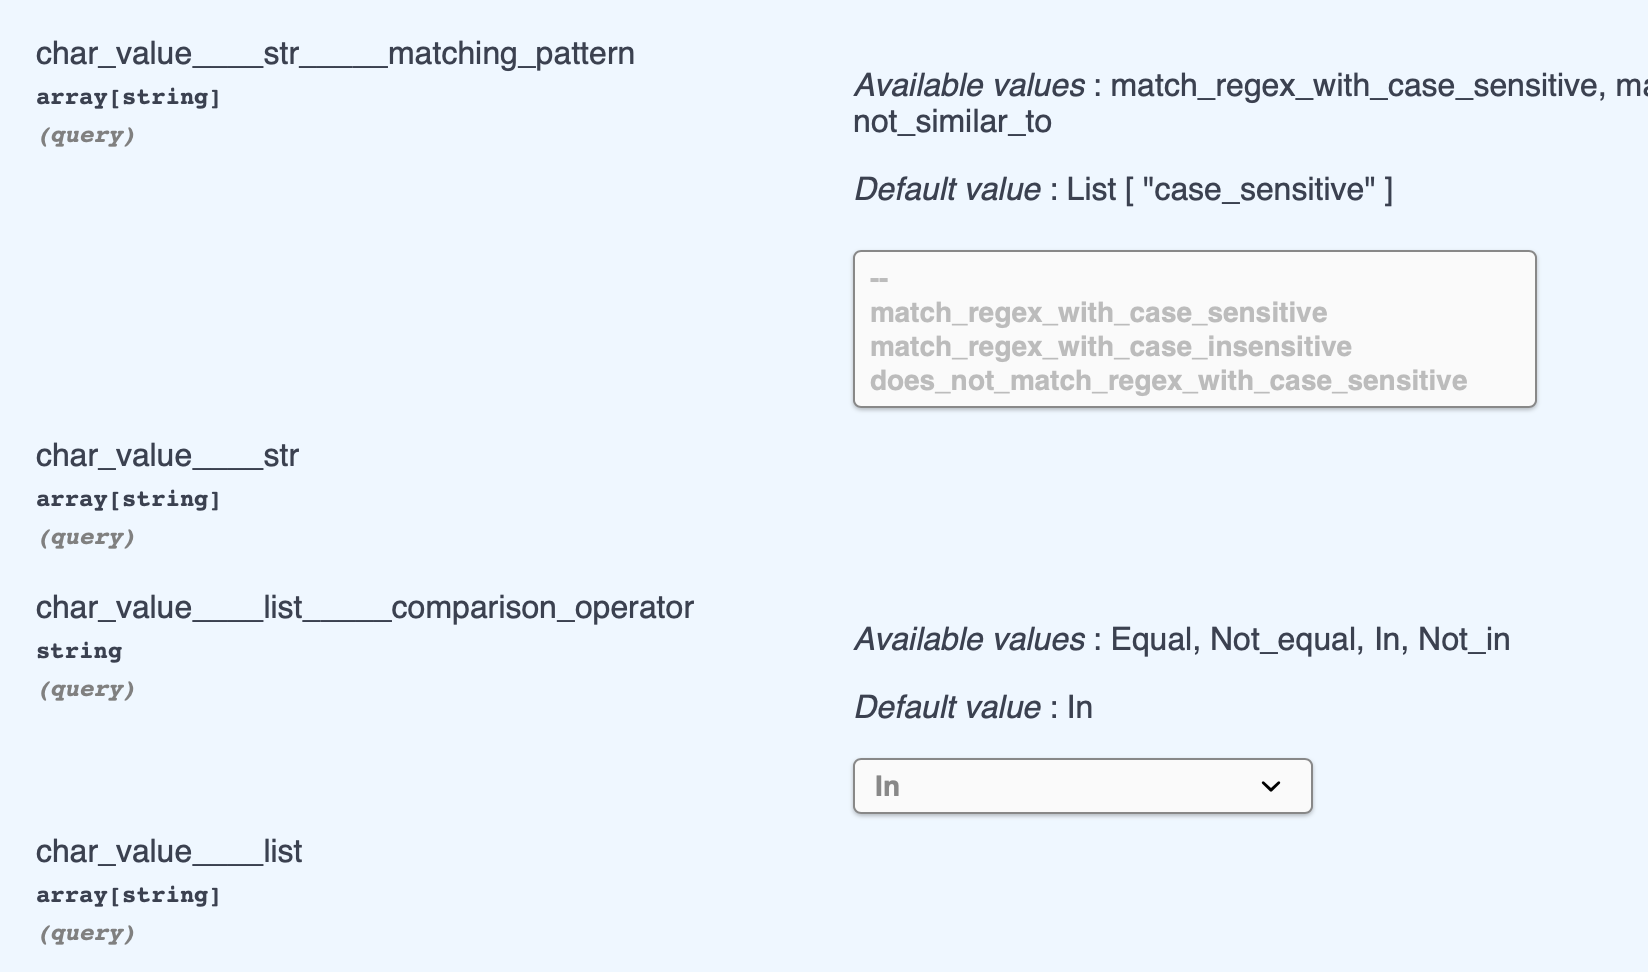
Task: Choose does_not_match_regex_with_case_sensitive option
Action: point(1168,381)
